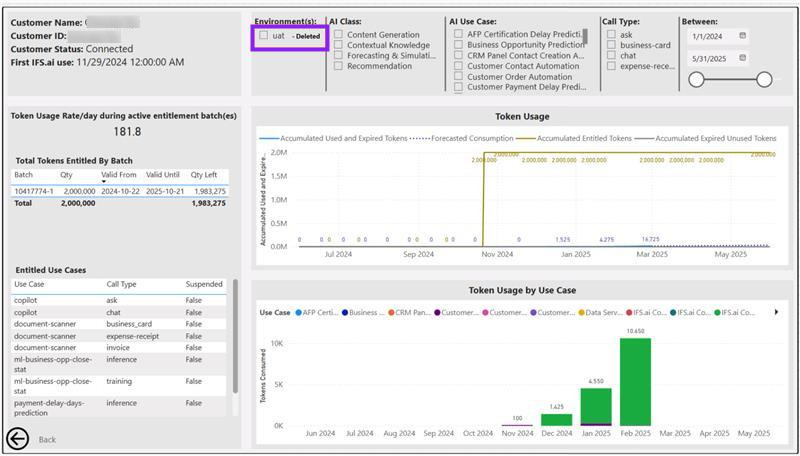Click the Qty Left column header
The height and width of the screenshot is (456, 800).
coord(207,174)
